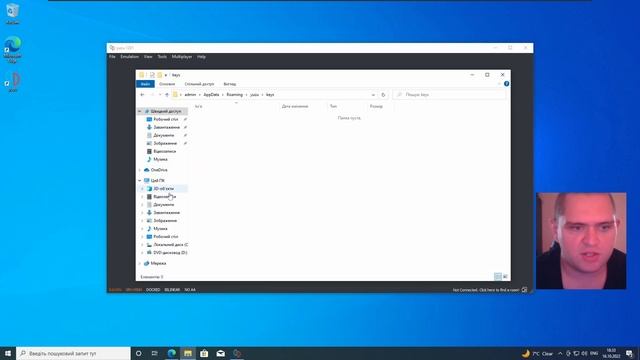The width and height of the screenshot is (640, 360).
Task: Expand the 3D objects node arrow
Action: coord(142,189)
